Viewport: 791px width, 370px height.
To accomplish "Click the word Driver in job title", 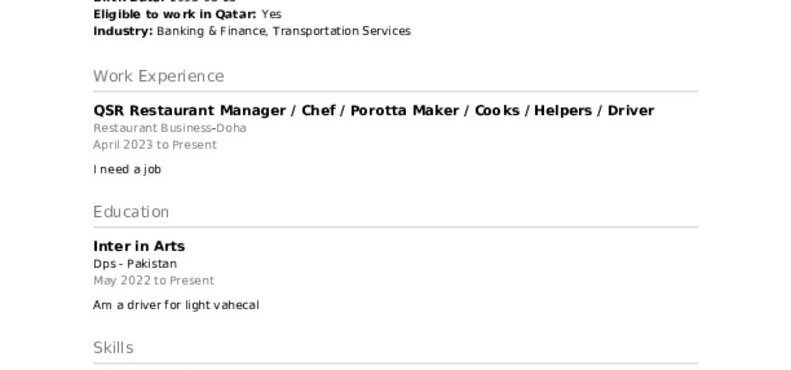I will [x=631, y=111].
